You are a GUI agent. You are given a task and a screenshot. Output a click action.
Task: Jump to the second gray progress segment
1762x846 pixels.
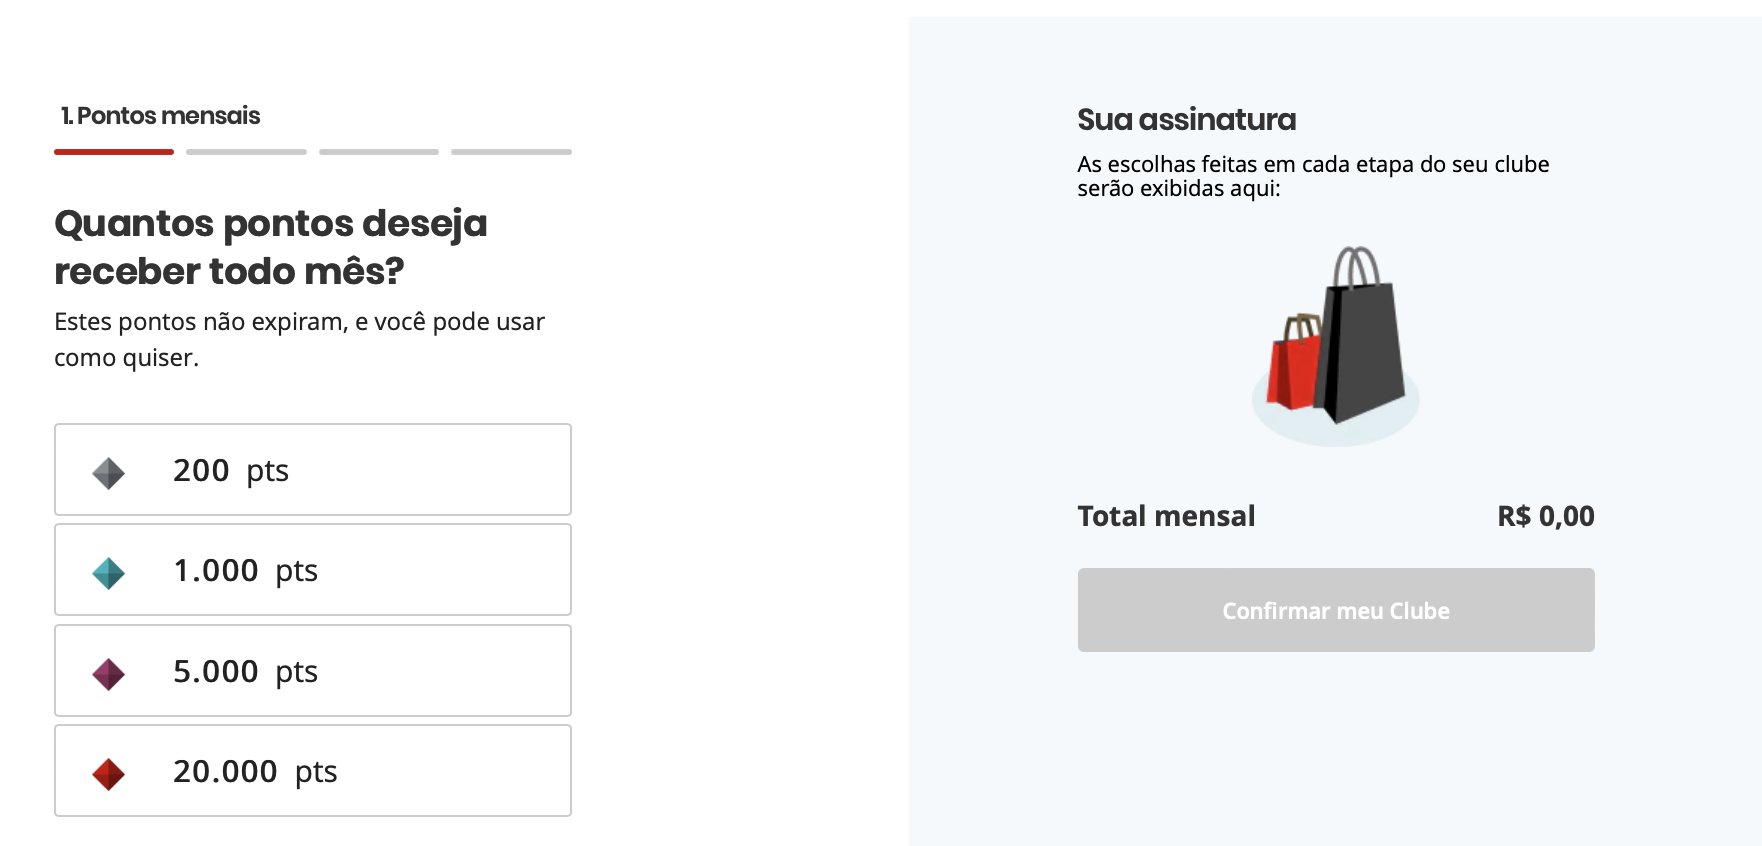tap(246, 152)
